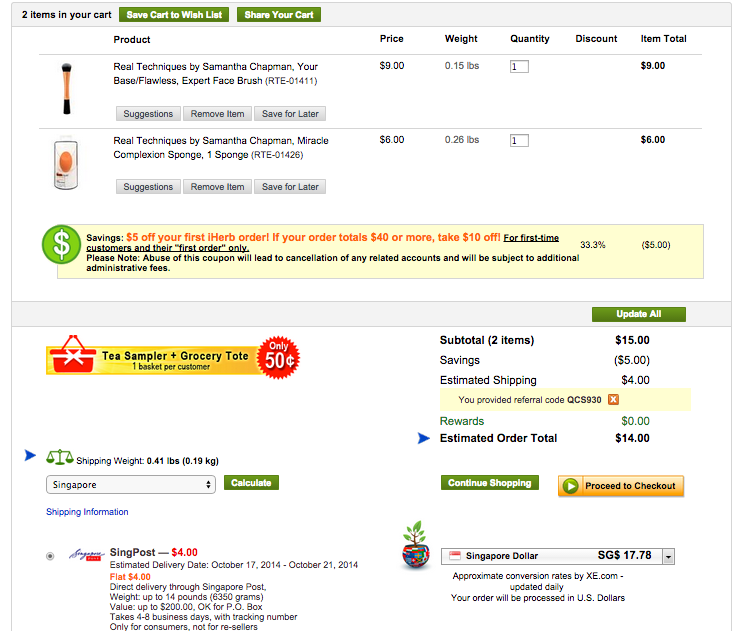Click the Share Your Cart button
This screenshot has width=734, height=631.
(279, 15)
